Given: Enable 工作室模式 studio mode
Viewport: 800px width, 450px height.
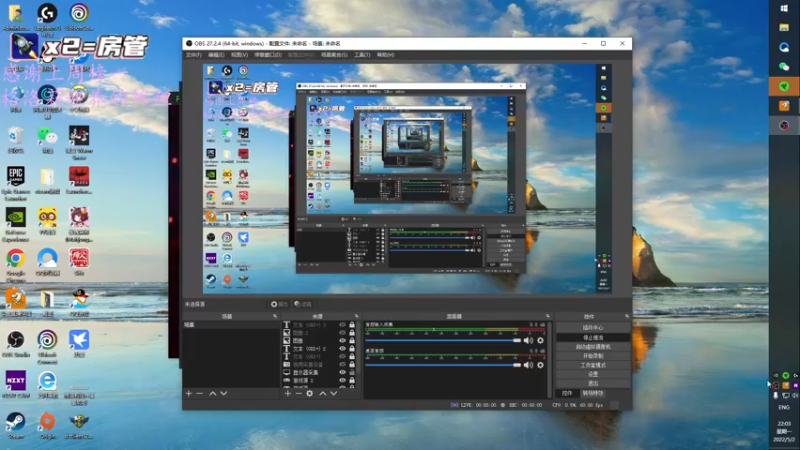Looking at the screenshot, I should point(593,365).
